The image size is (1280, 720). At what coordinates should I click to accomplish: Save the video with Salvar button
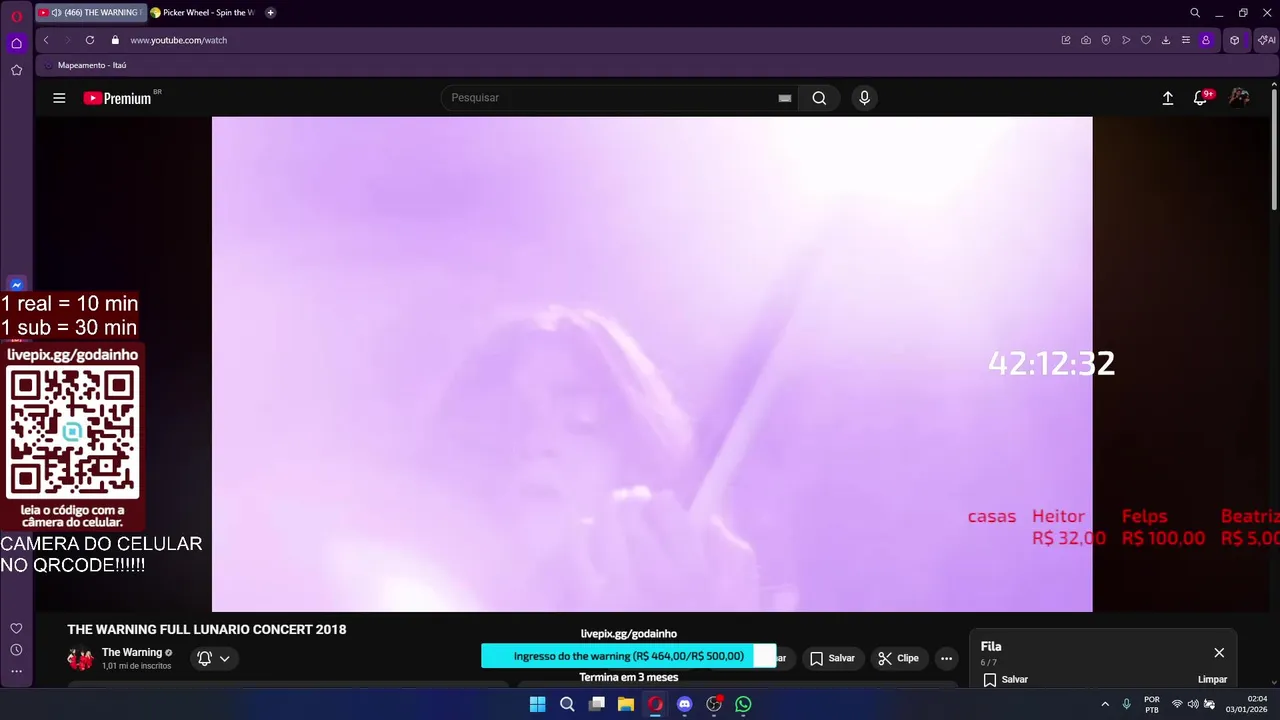[832, 658]
